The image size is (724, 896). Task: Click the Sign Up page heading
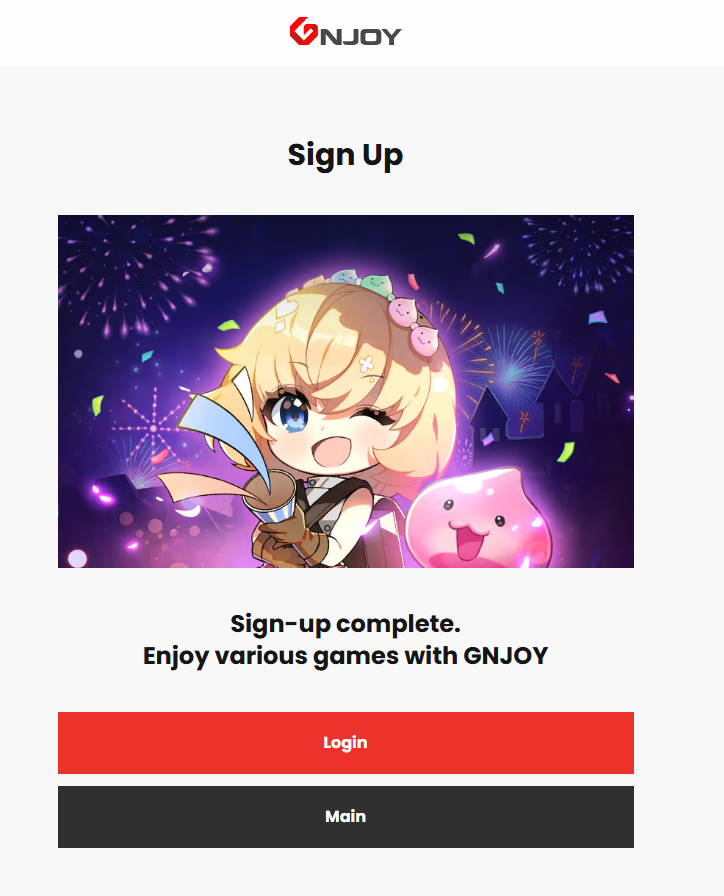click(345, 155)
